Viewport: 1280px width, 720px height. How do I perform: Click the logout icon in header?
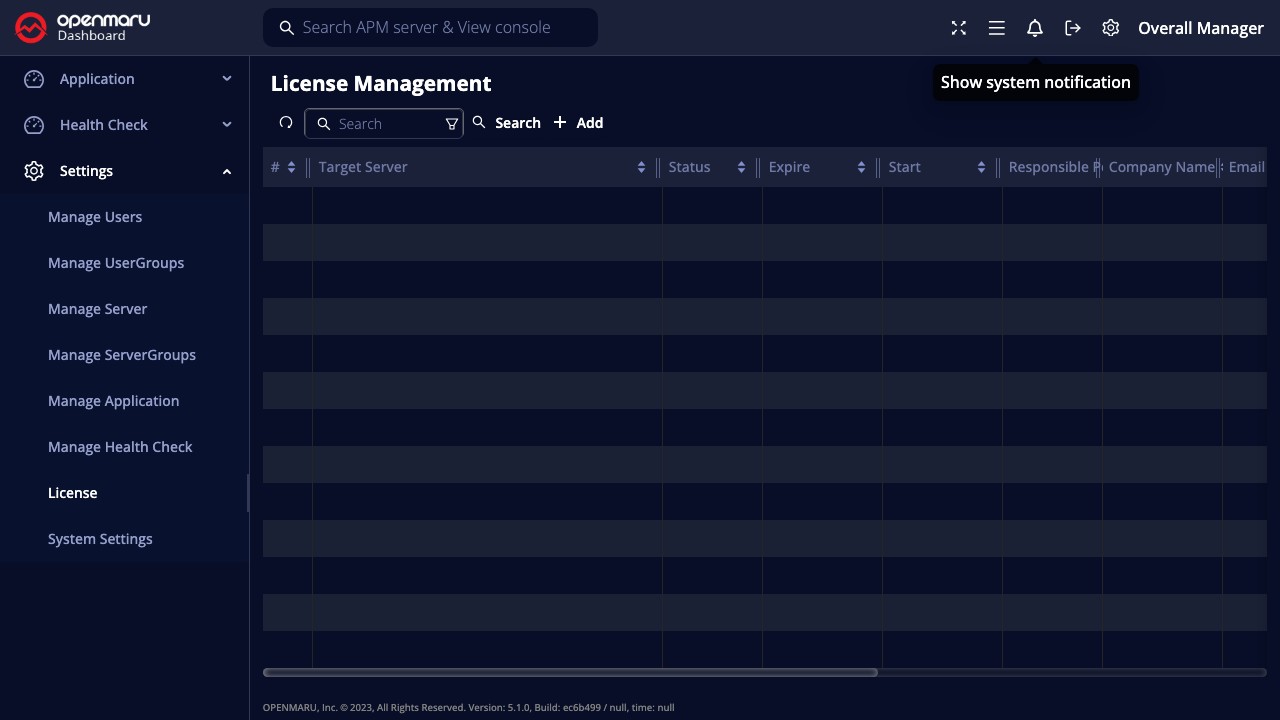coord(1072,28)
